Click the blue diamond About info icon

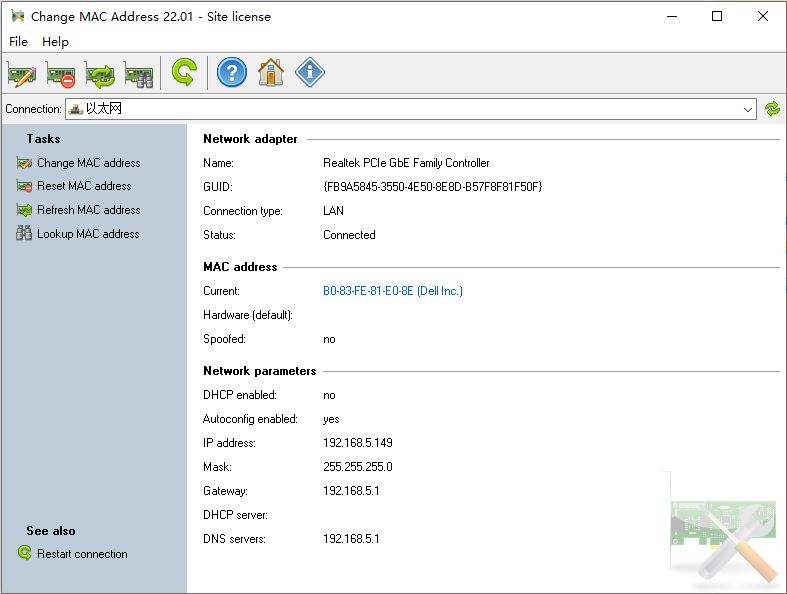pos(310,73)
